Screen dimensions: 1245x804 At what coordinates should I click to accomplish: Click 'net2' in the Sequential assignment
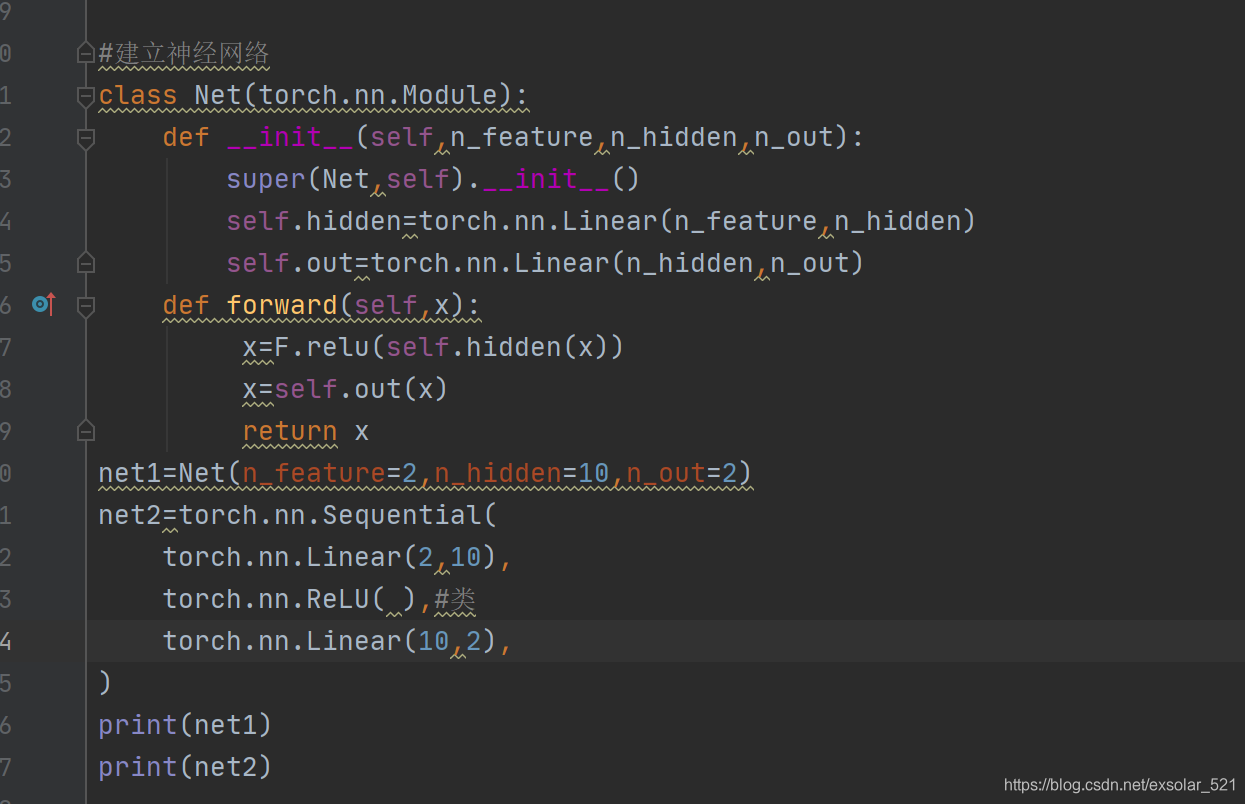130,515
